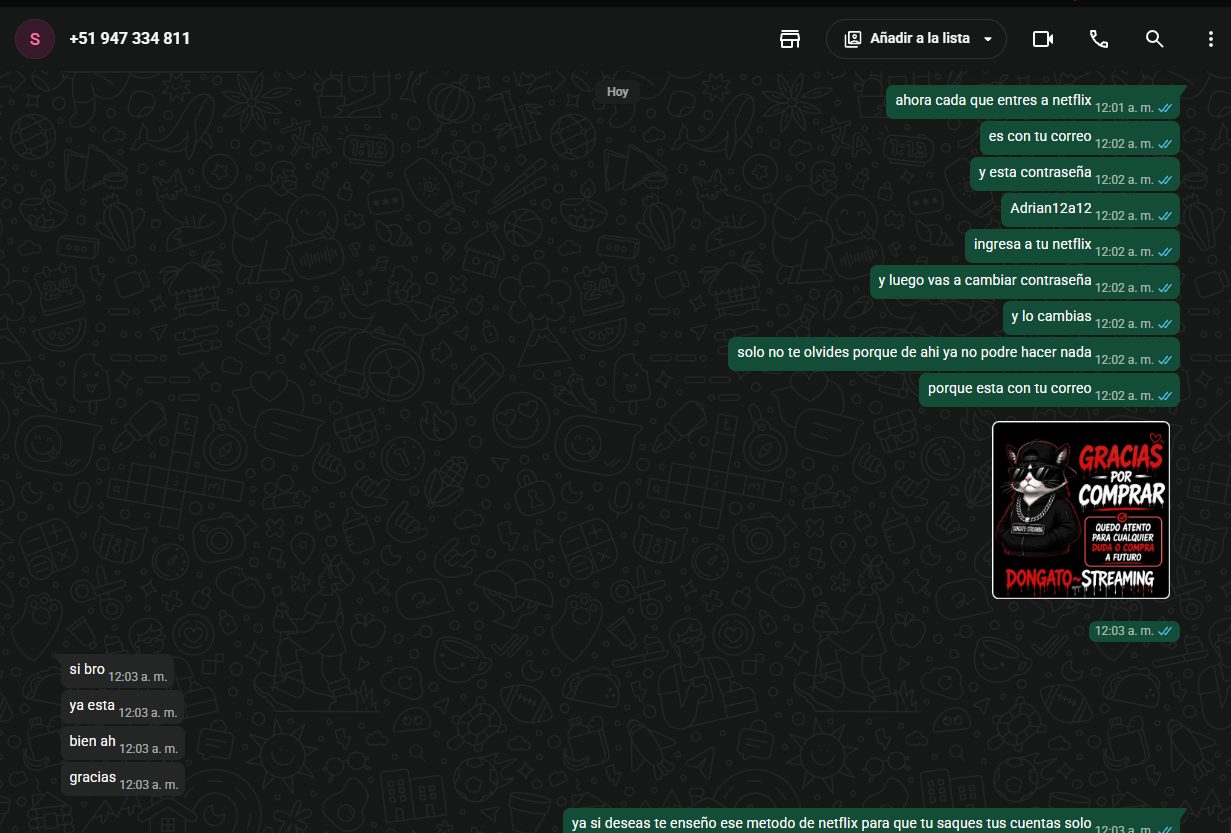Search within this chat

1154,39
